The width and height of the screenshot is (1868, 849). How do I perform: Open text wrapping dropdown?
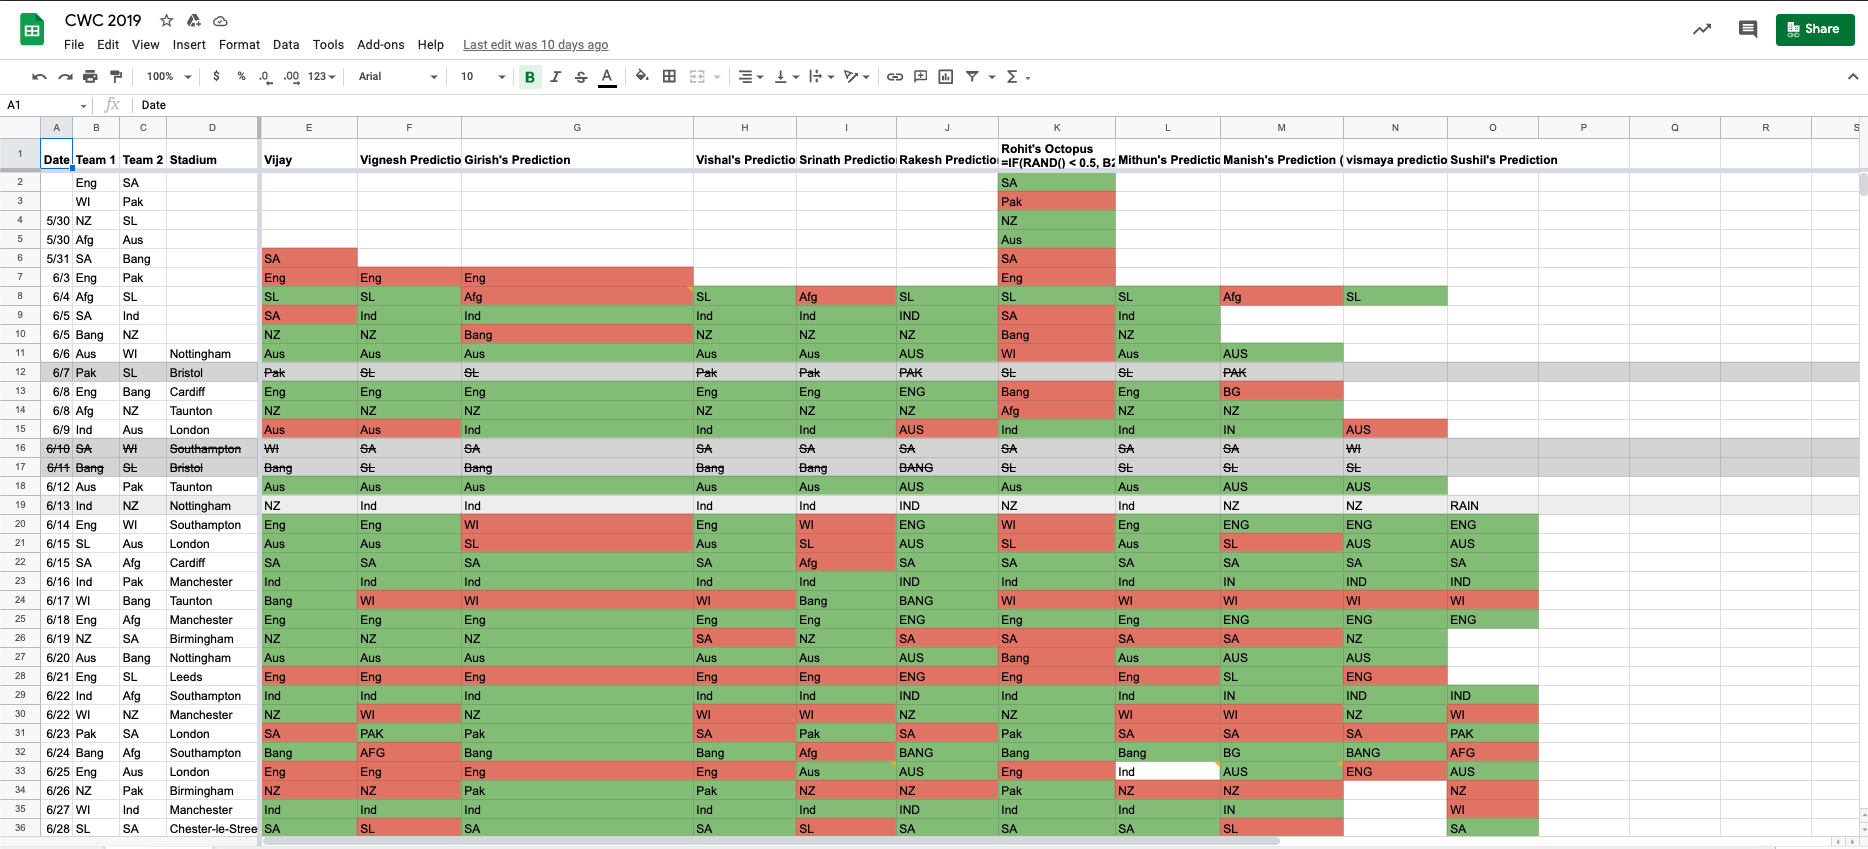822,77
